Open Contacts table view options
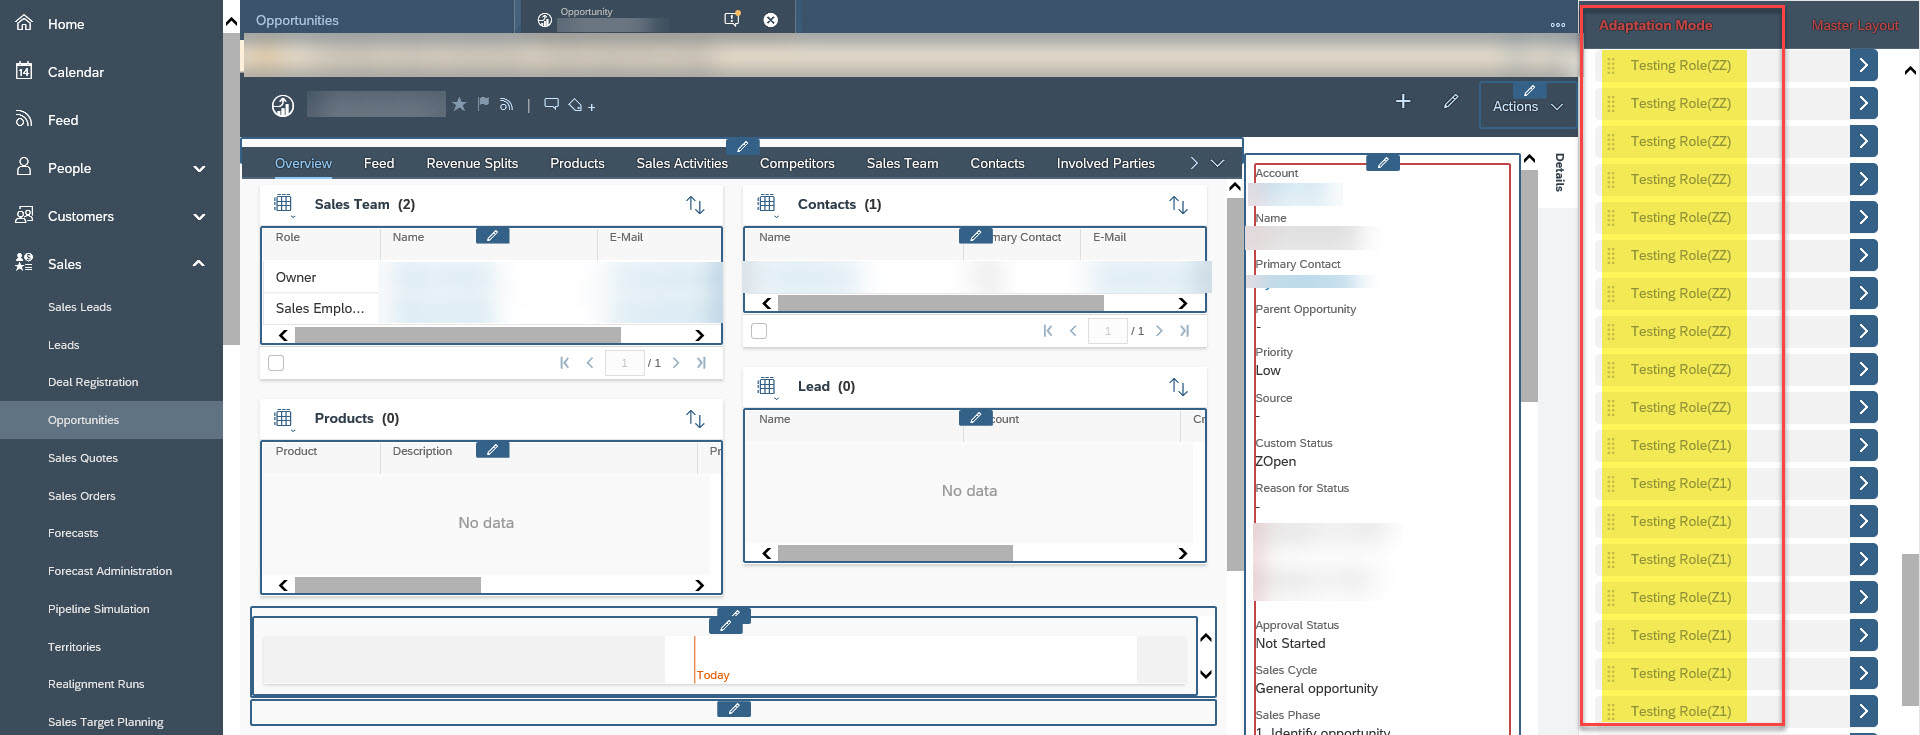 coord(766,205)
